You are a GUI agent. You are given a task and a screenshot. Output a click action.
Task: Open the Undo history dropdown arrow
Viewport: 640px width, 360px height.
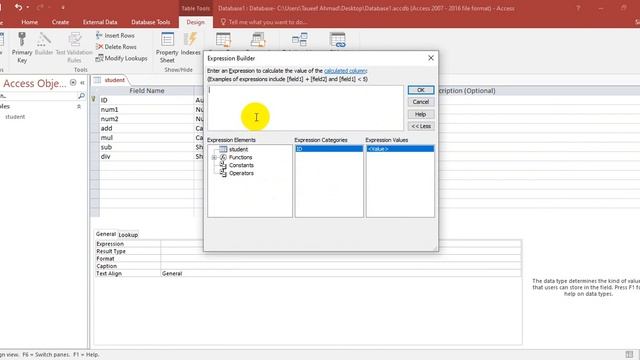point(27,7)
